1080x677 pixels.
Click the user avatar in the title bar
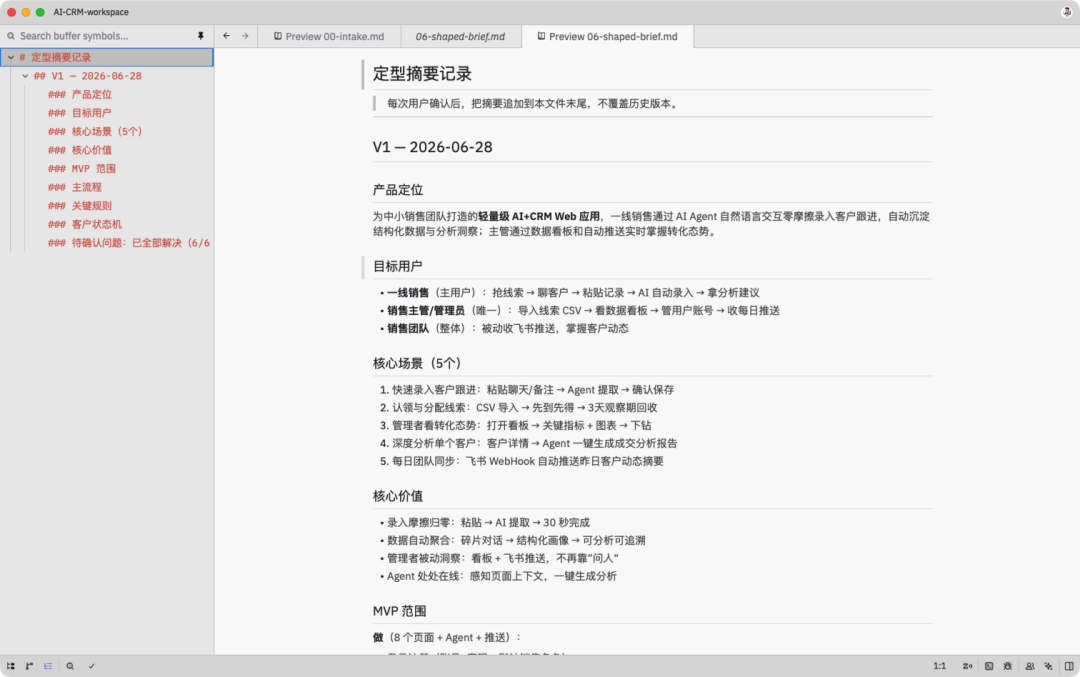click(x=1066, y=12)
